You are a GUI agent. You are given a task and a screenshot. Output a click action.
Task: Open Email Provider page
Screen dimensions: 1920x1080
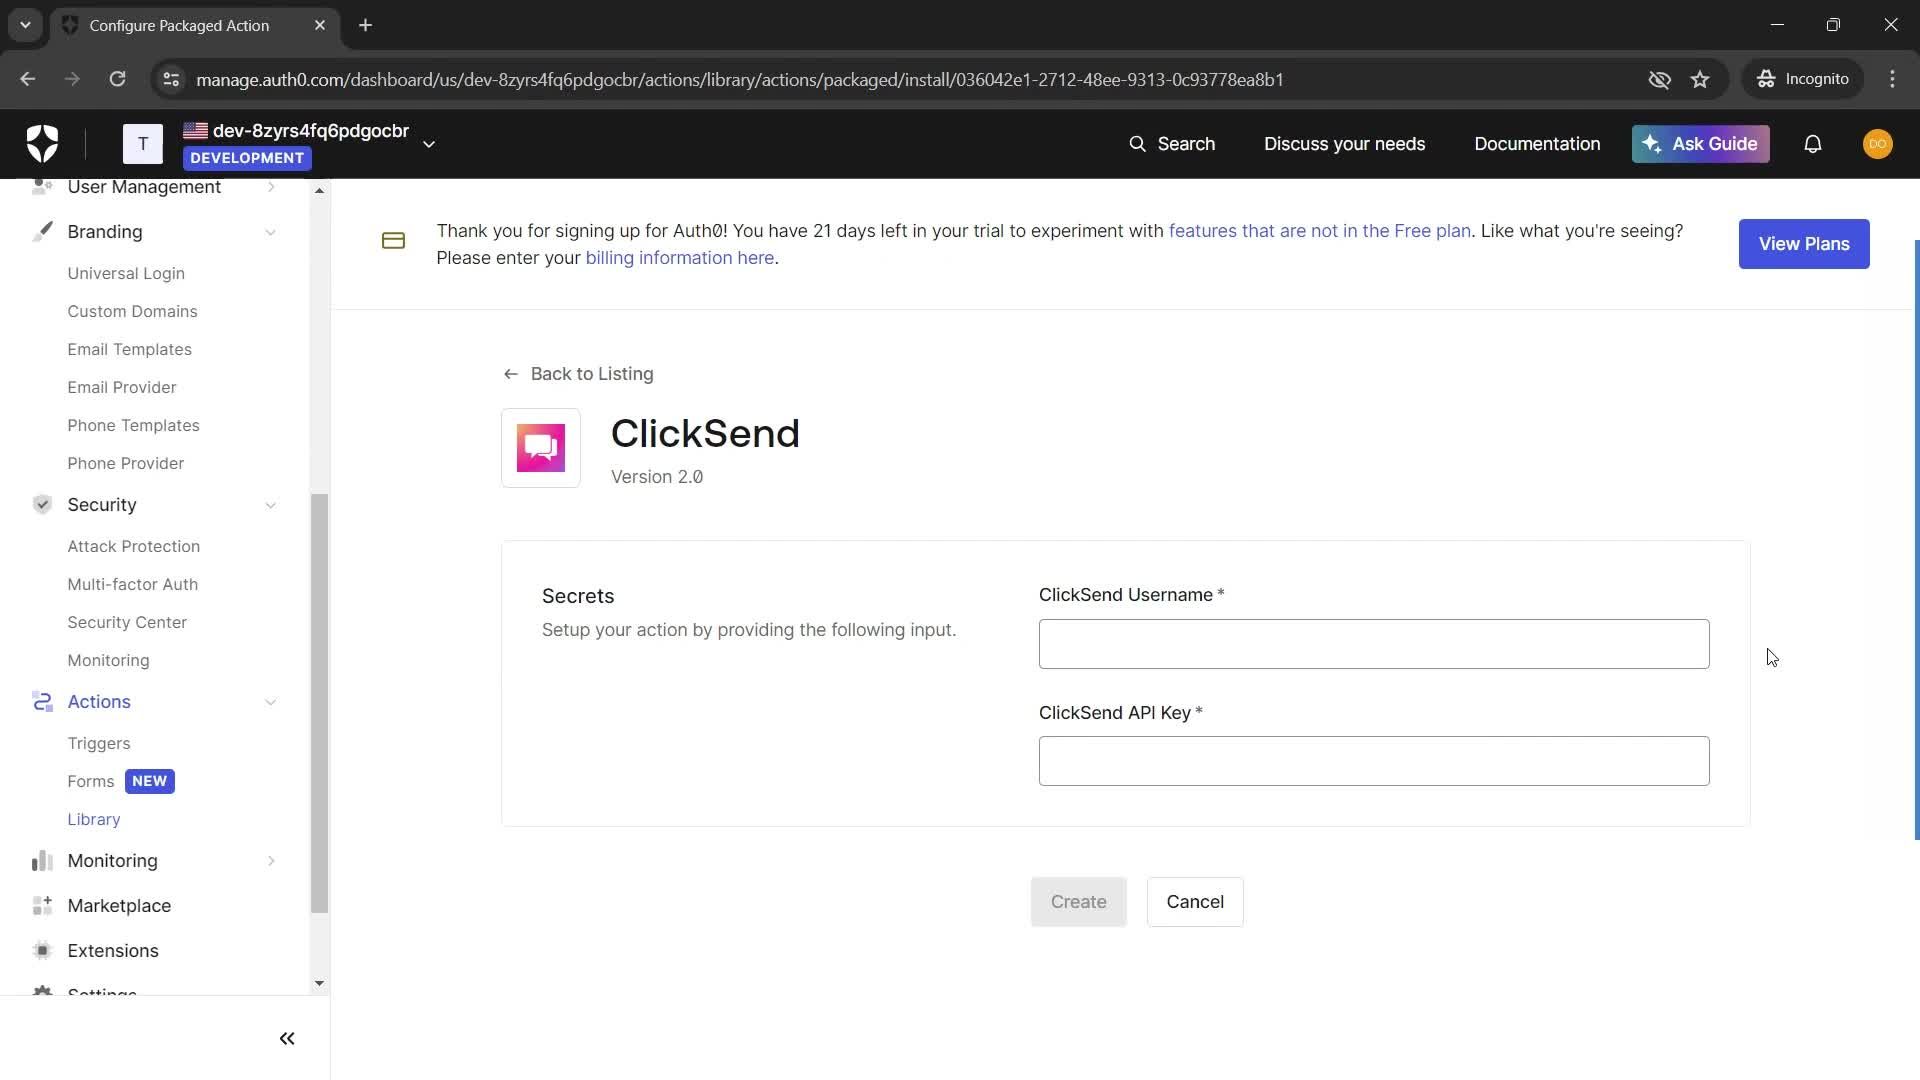121,387
